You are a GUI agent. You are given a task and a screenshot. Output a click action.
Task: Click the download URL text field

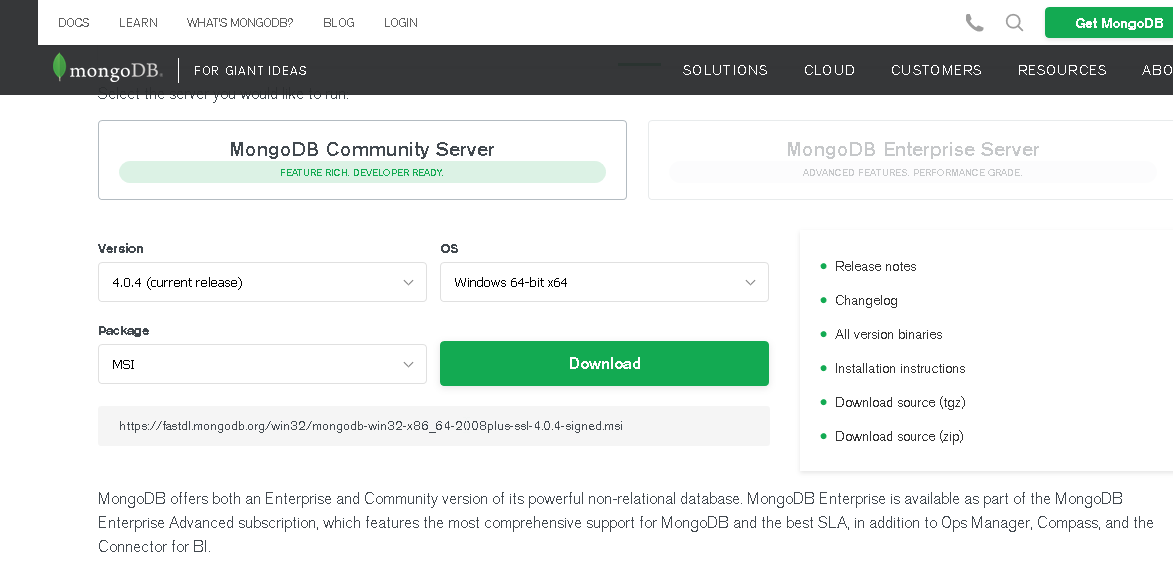click(x=434, y=426)
